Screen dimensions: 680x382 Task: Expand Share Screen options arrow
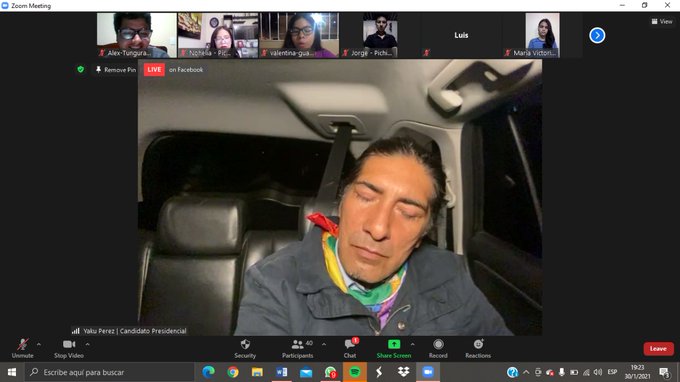[x=412, y=344]
